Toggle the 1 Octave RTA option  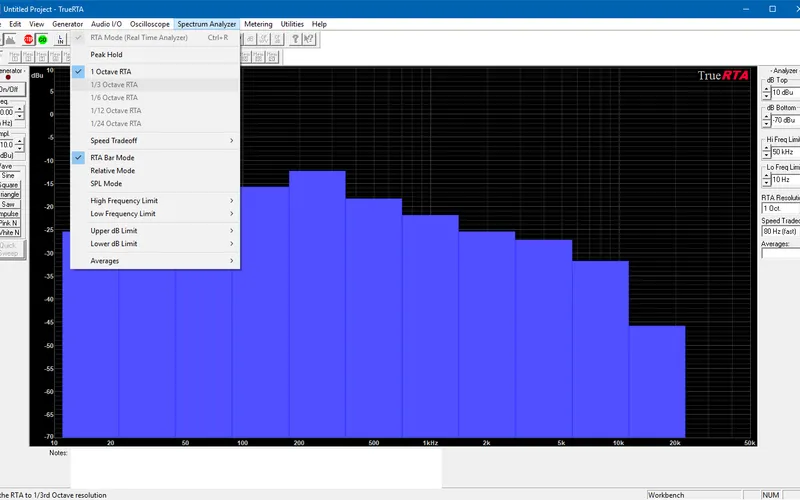[110, 72]
